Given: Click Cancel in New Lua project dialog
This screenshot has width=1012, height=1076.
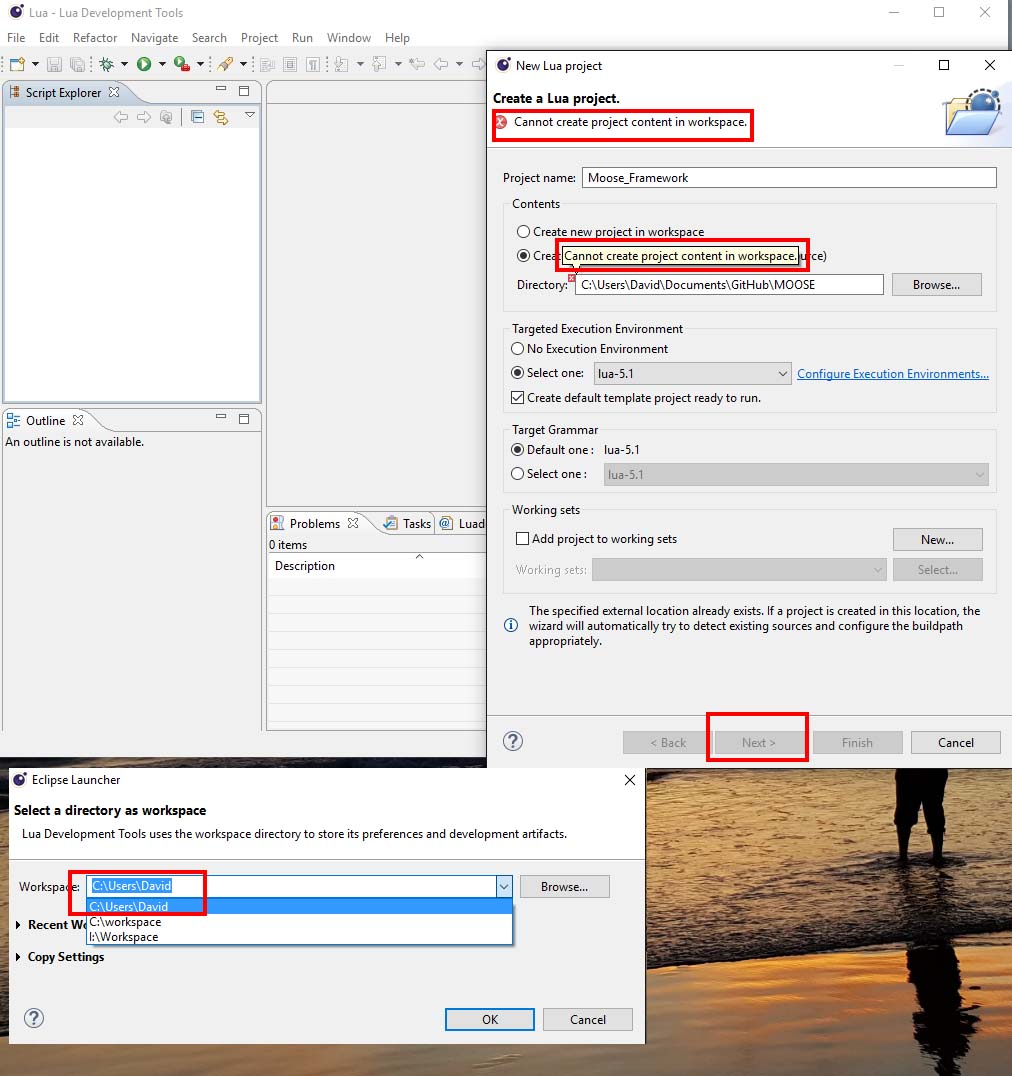Looking at the screenshot, I should (x=955, y=742).
